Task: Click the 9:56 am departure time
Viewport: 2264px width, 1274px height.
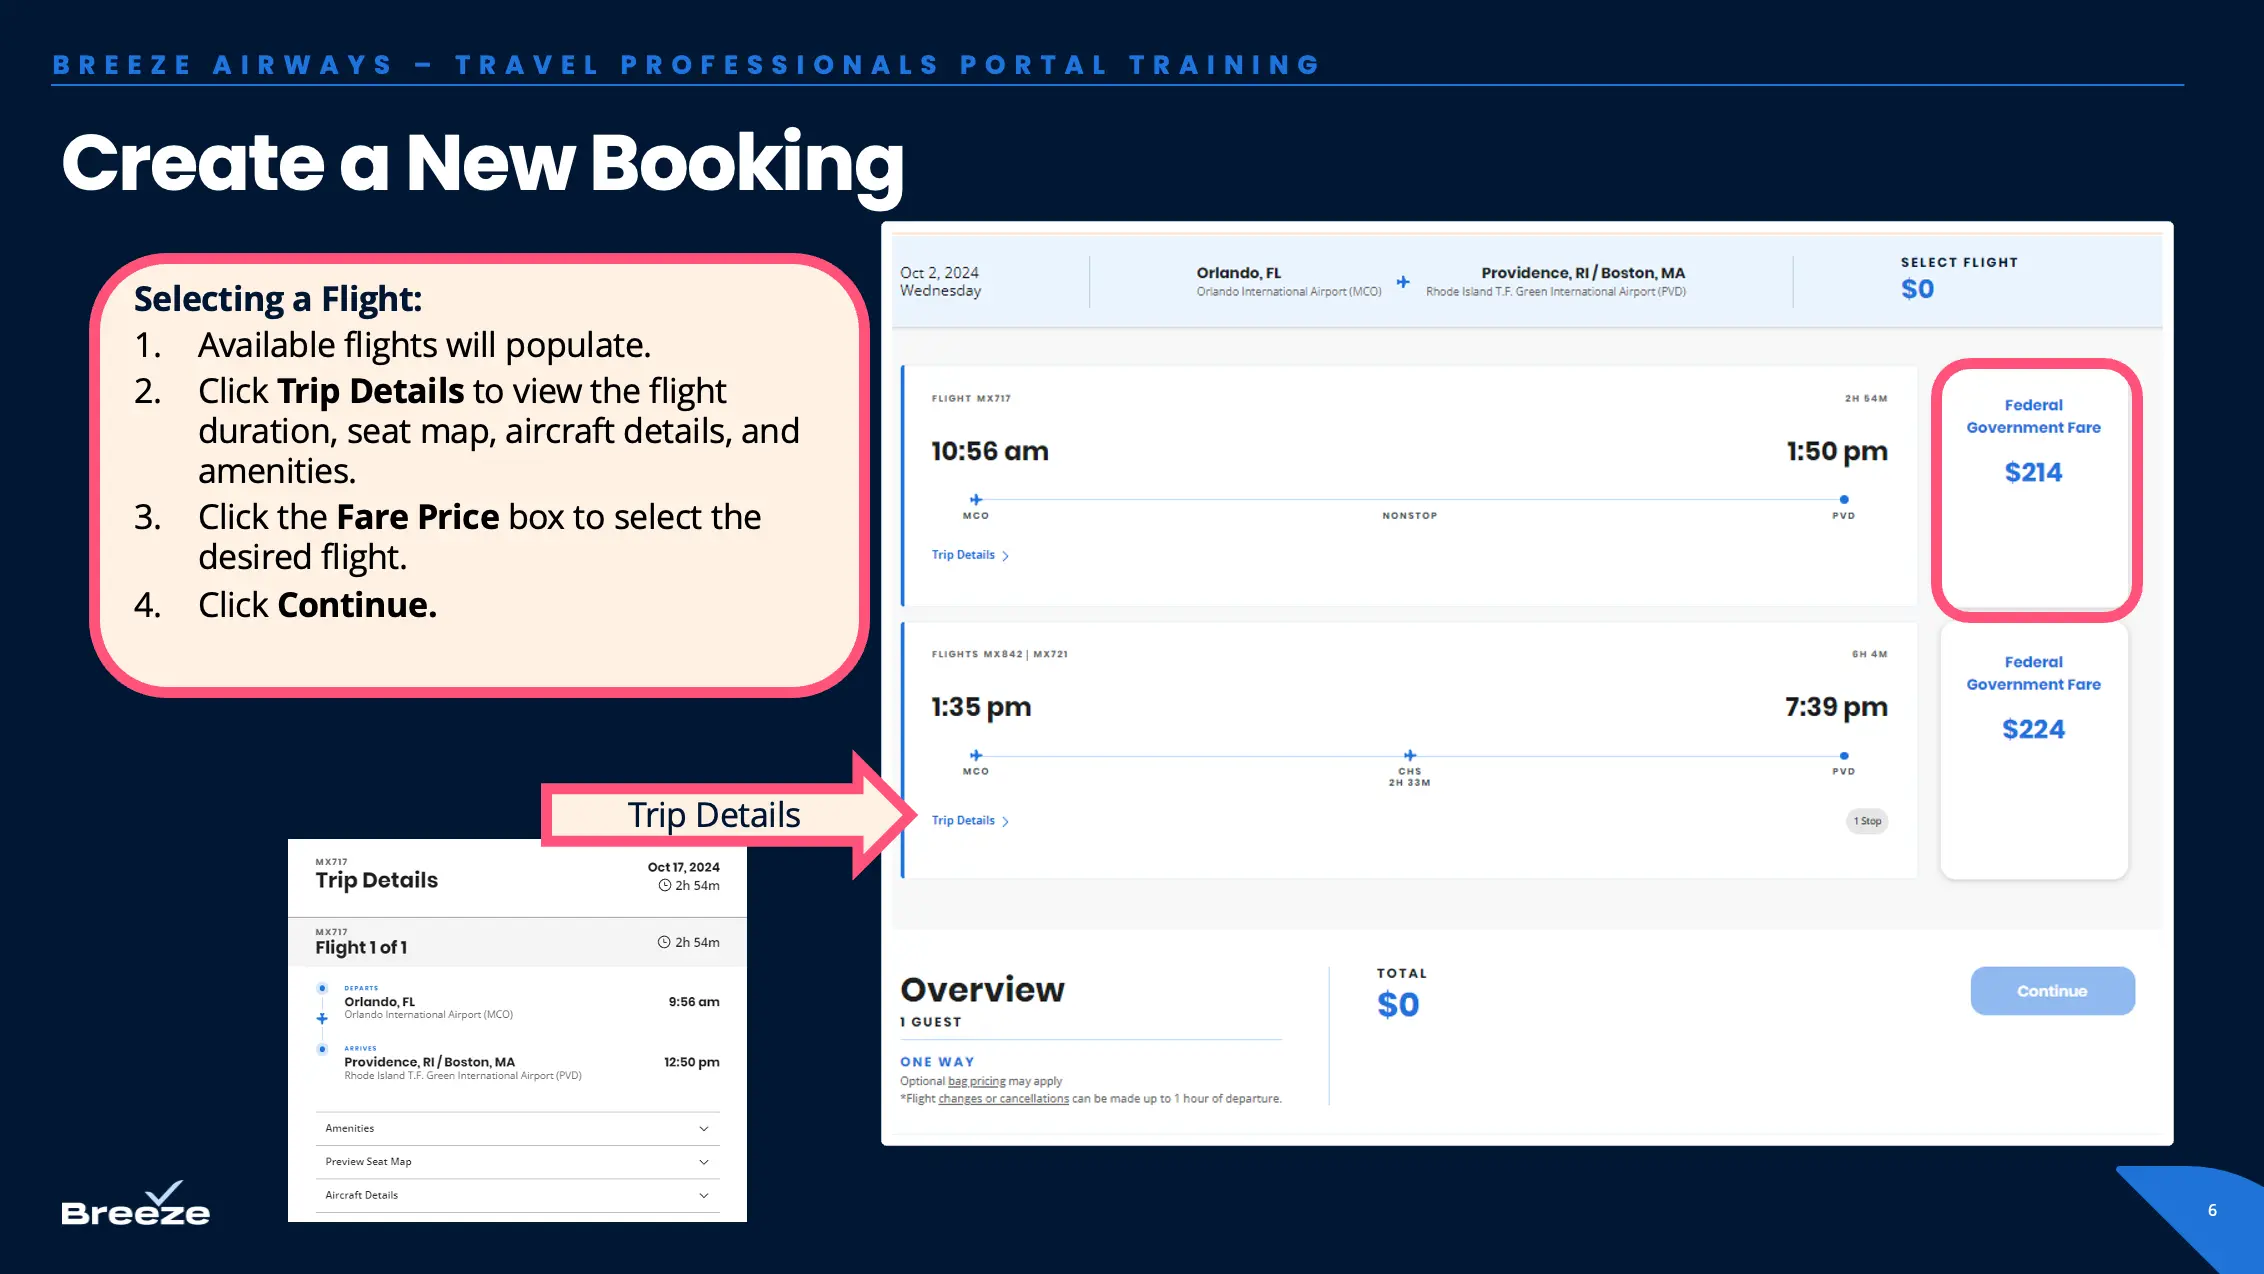Action: [694, 1001]
